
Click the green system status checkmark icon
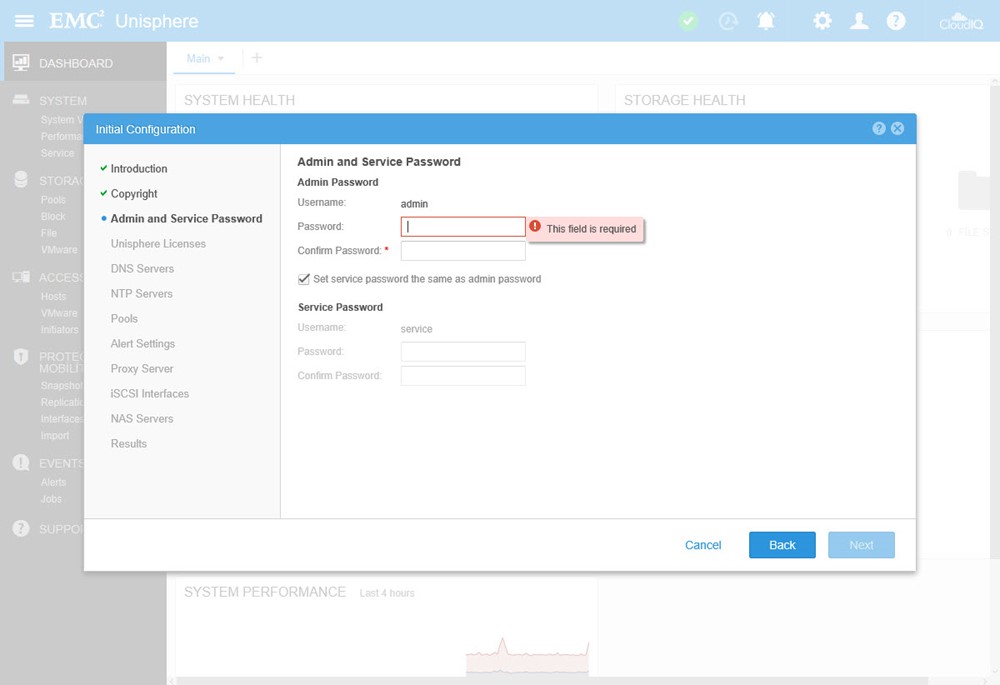[688, 21]
